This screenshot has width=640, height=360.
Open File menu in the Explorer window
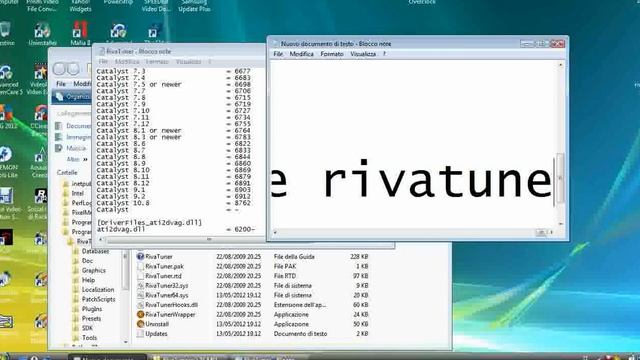(x=61, y=84)
